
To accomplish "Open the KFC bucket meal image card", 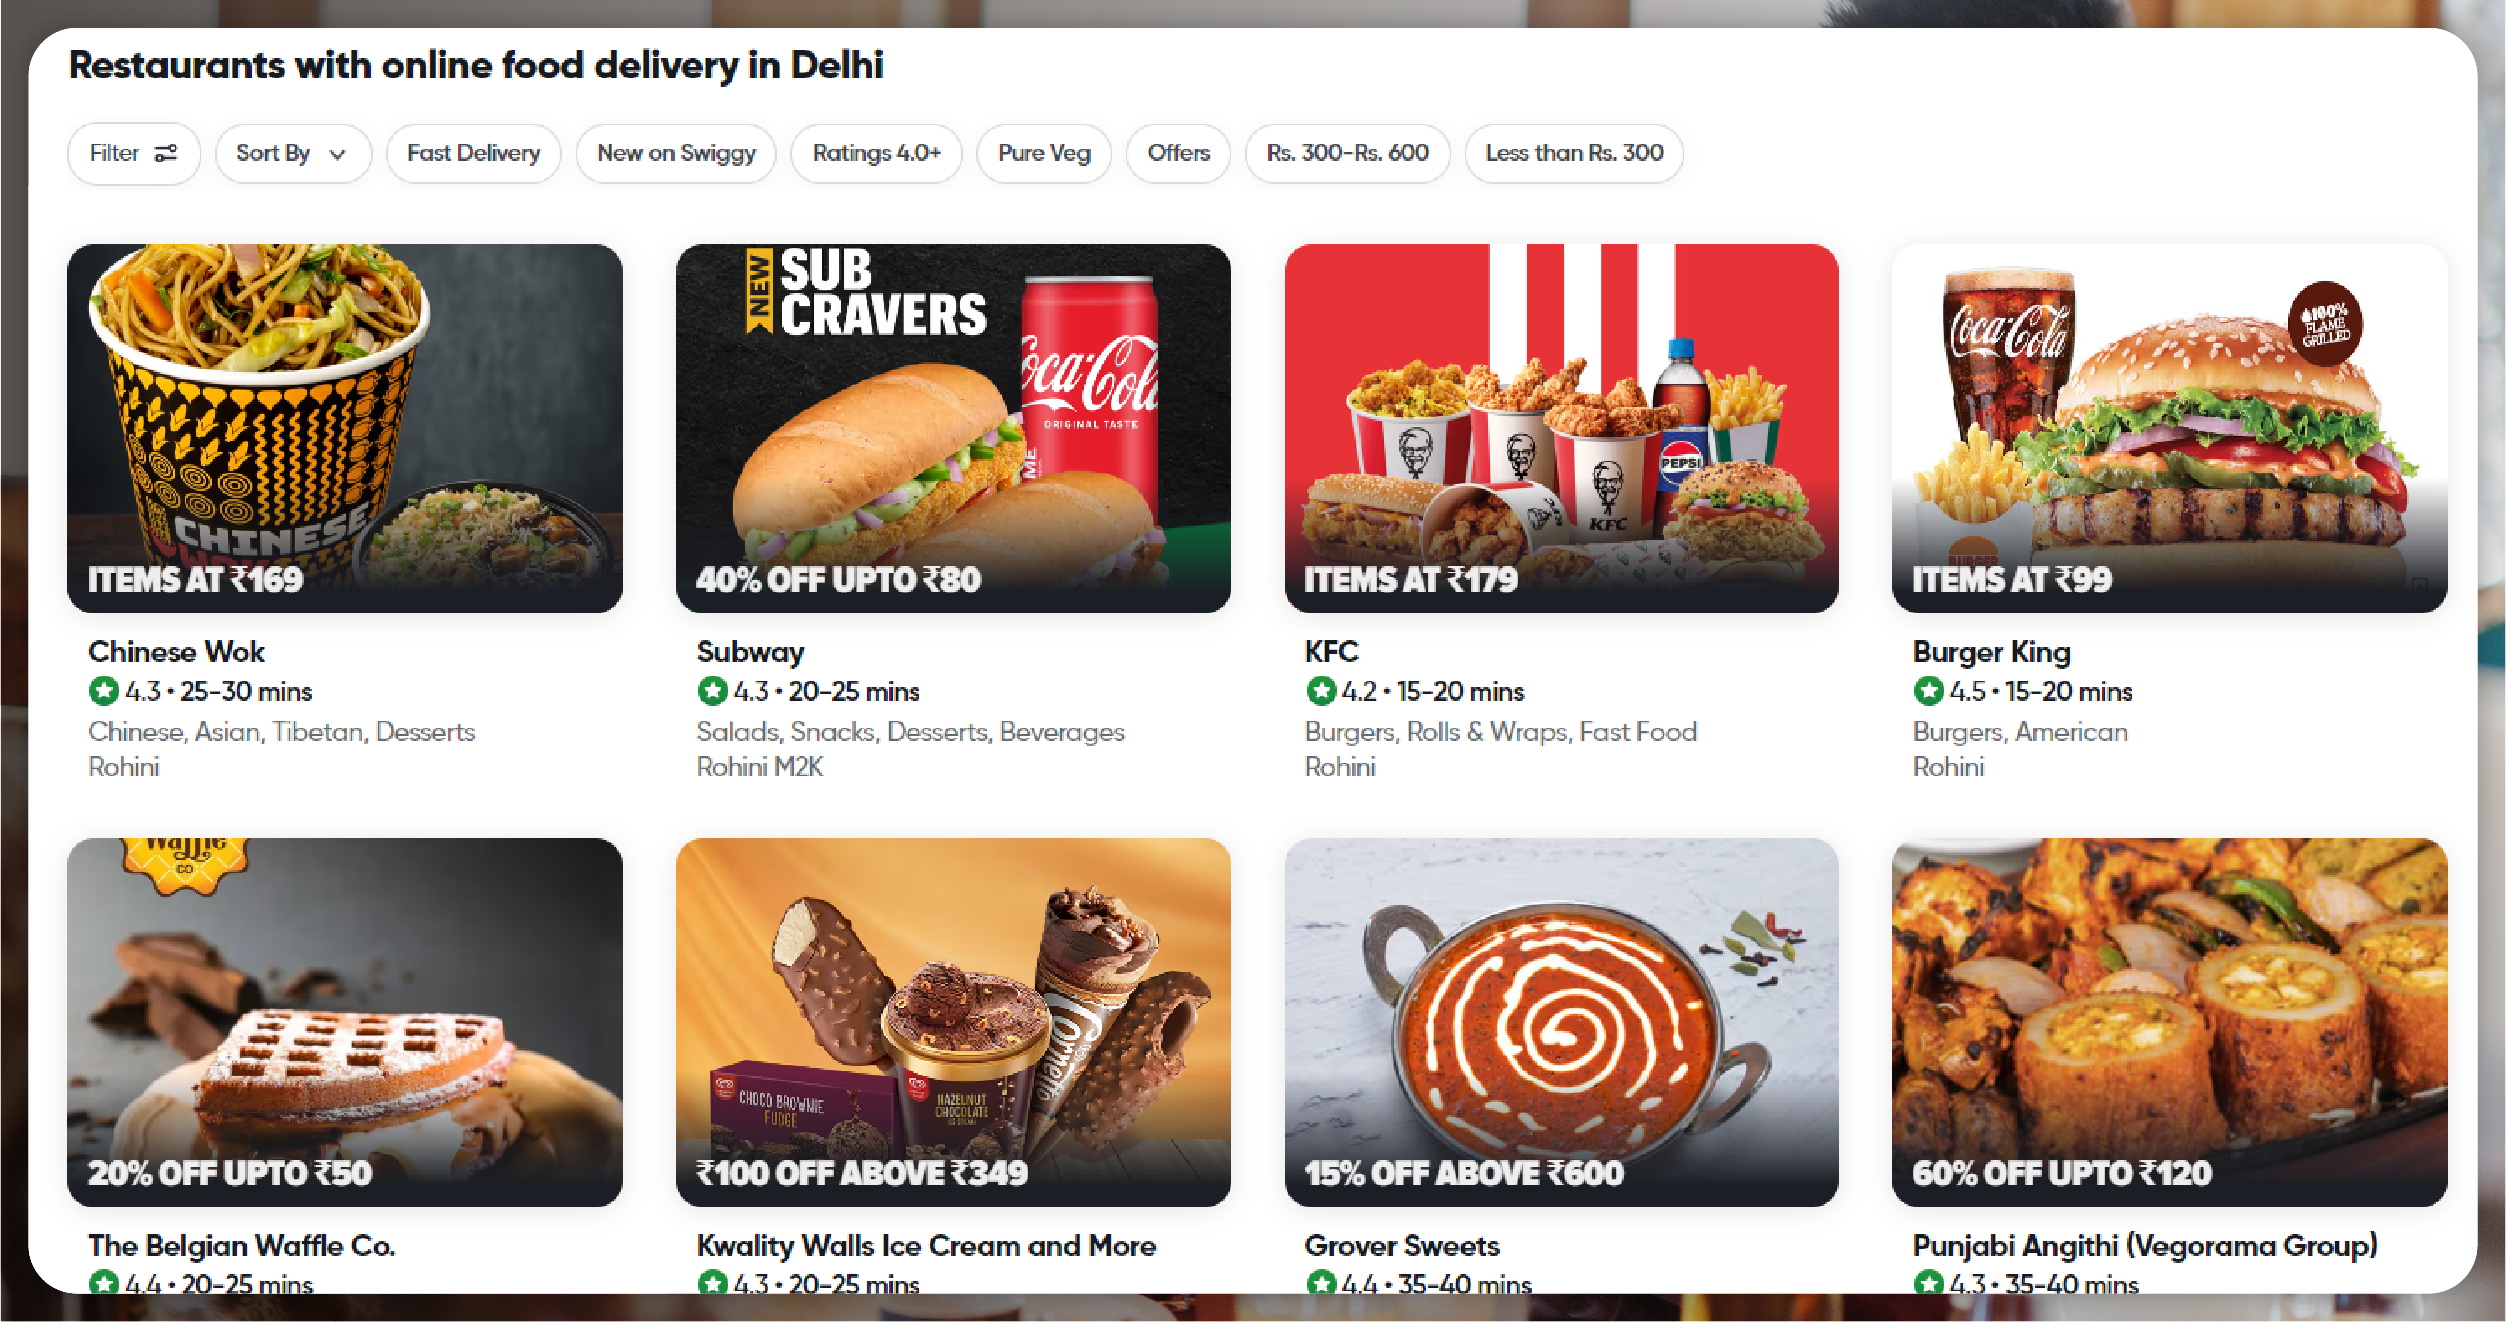I will pos(1561,428).
